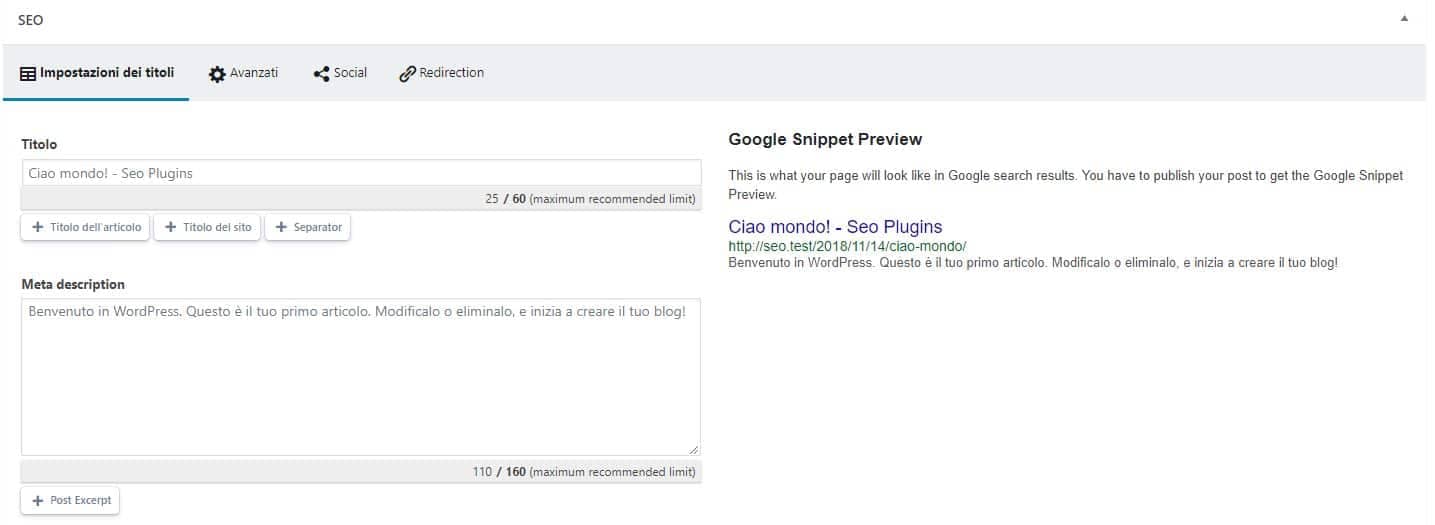Collapse the SEO panel with the arrow
Image resolution: width=1435 pixels, height=525 pixels.
tap(1404, 19)
